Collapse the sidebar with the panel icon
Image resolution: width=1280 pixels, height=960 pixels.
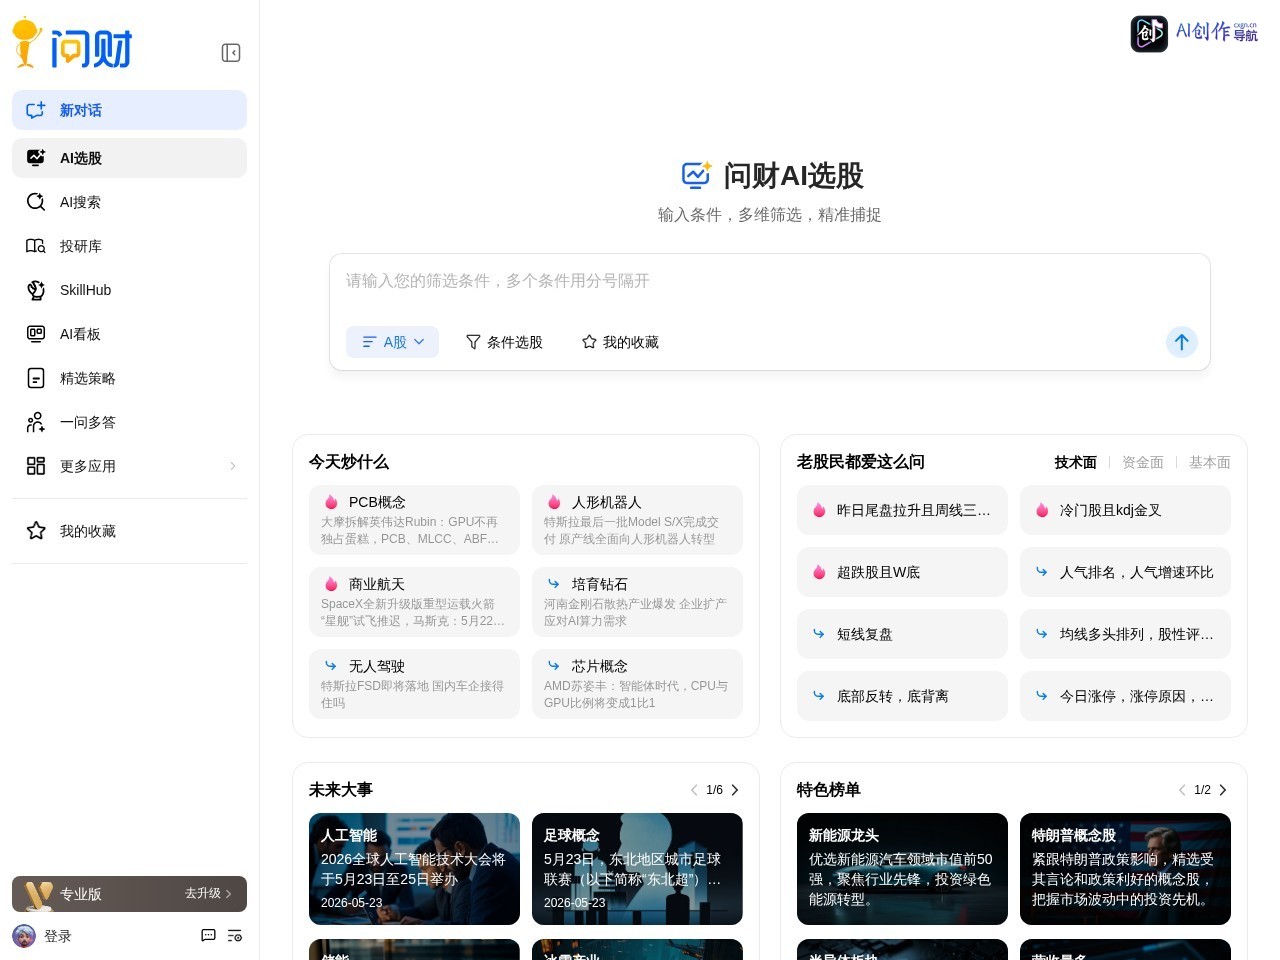pyautogui.click(x=231, y=53)
